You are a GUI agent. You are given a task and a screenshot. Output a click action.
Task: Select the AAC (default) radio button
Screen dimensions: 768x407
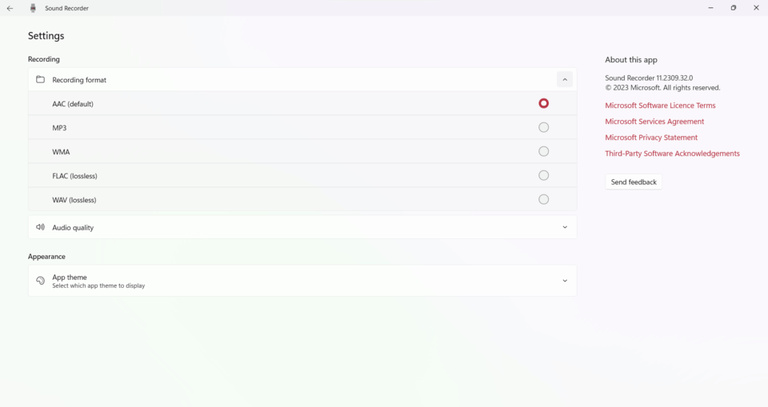(543, 103)
